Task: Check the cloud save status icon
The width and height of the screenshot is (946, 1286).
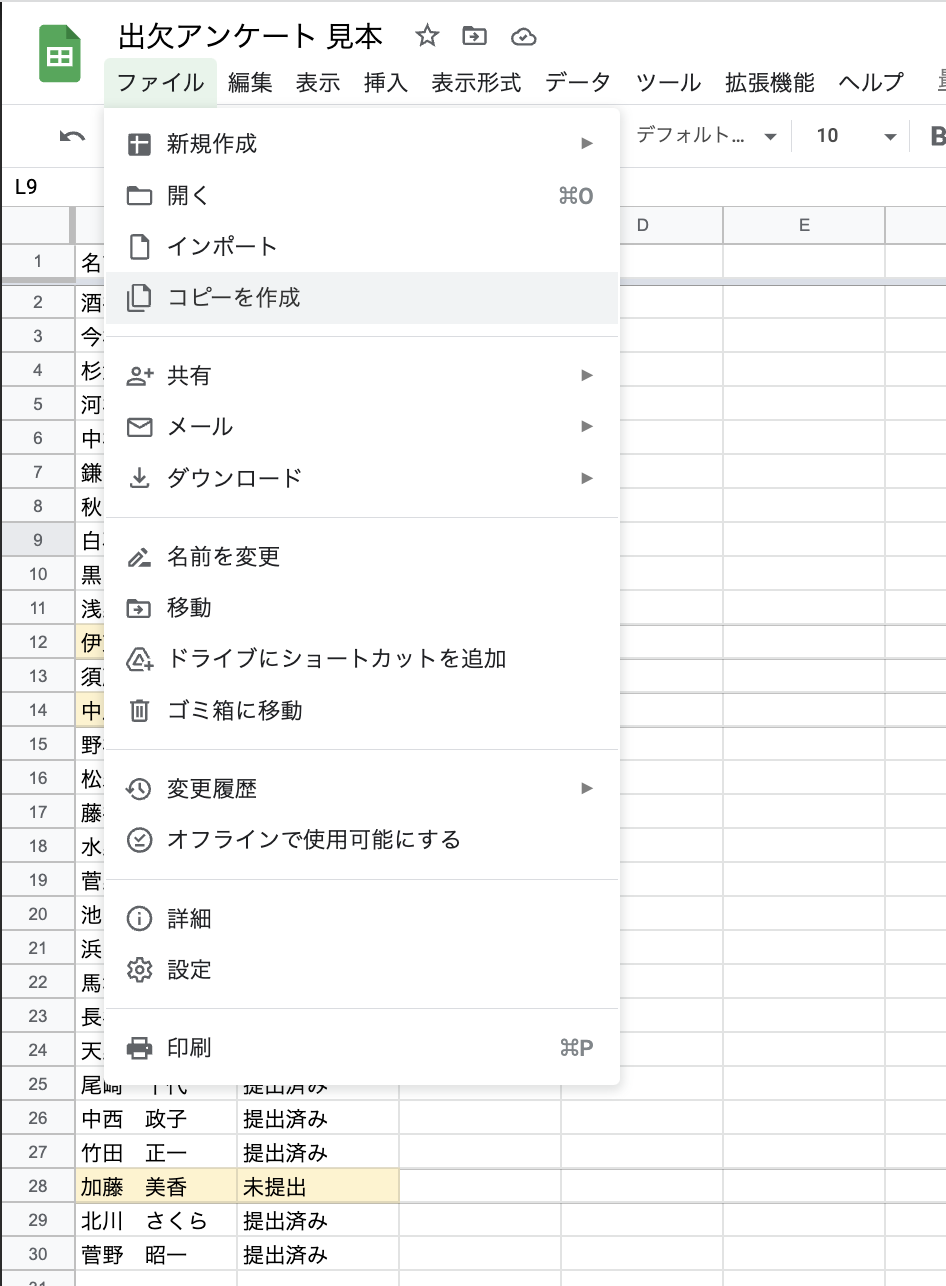Action: click(x=523, y=35)
